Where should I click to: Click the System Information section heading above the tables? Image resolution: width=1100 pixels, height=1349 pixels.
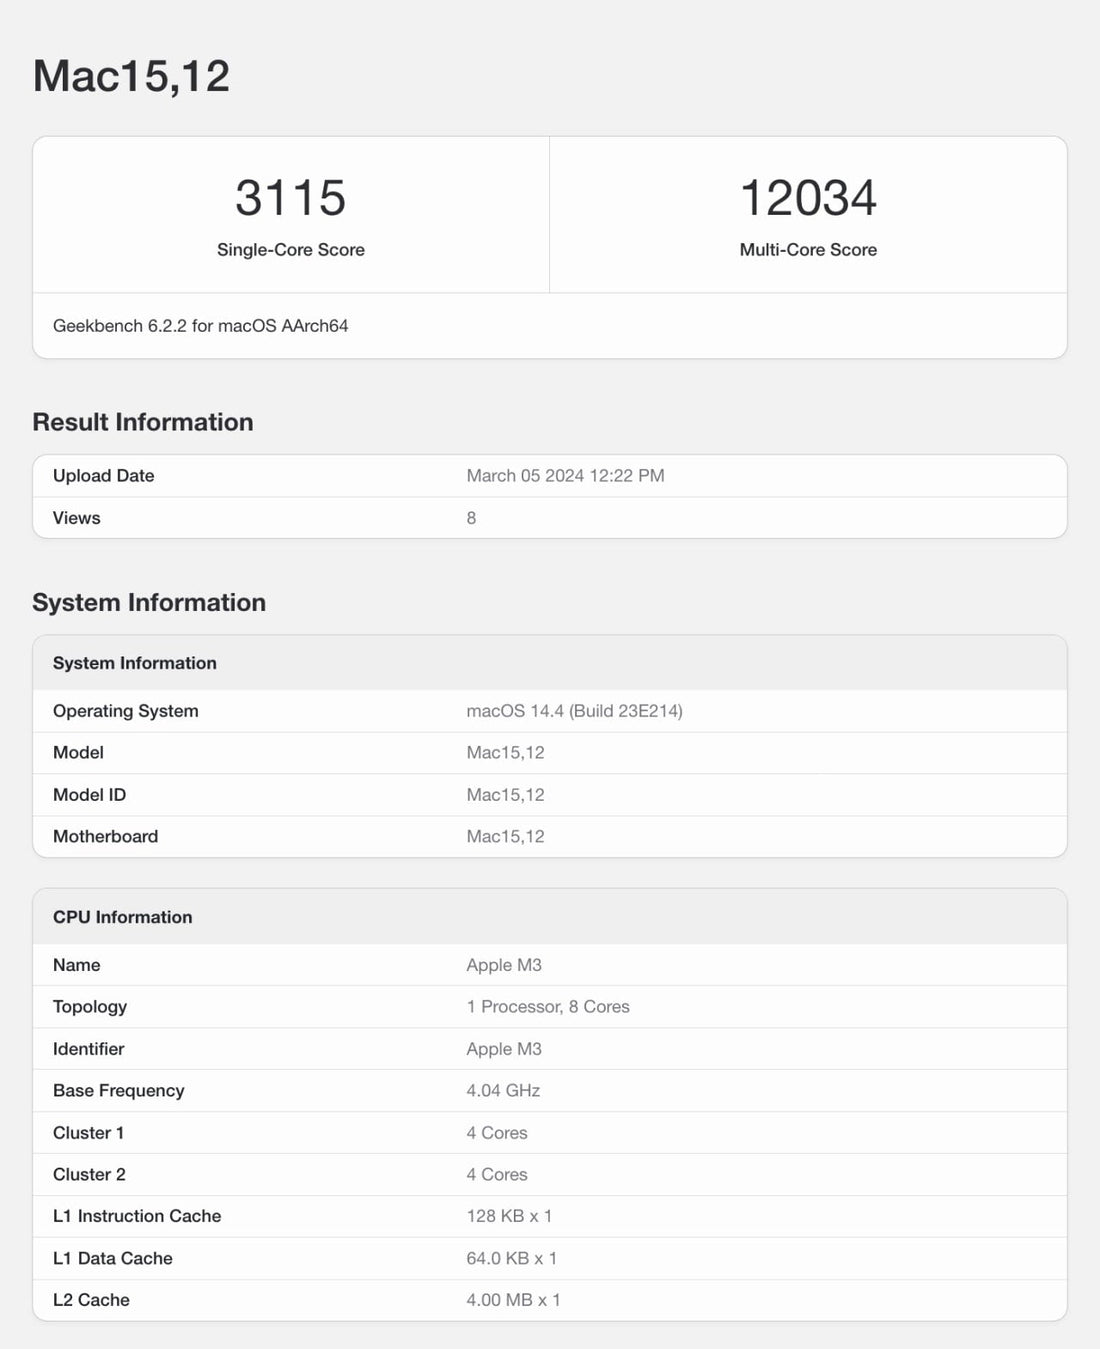149,602
